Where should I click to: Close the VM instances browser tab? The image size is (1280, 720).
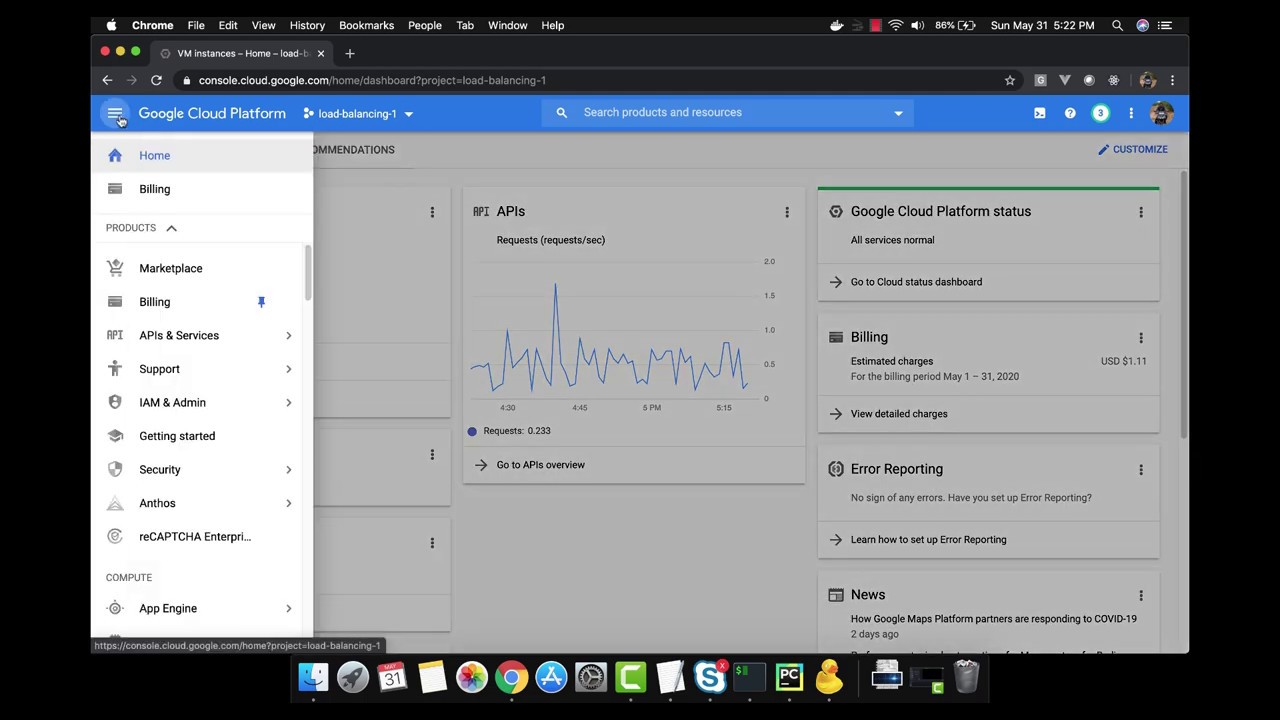click(320, 53)
